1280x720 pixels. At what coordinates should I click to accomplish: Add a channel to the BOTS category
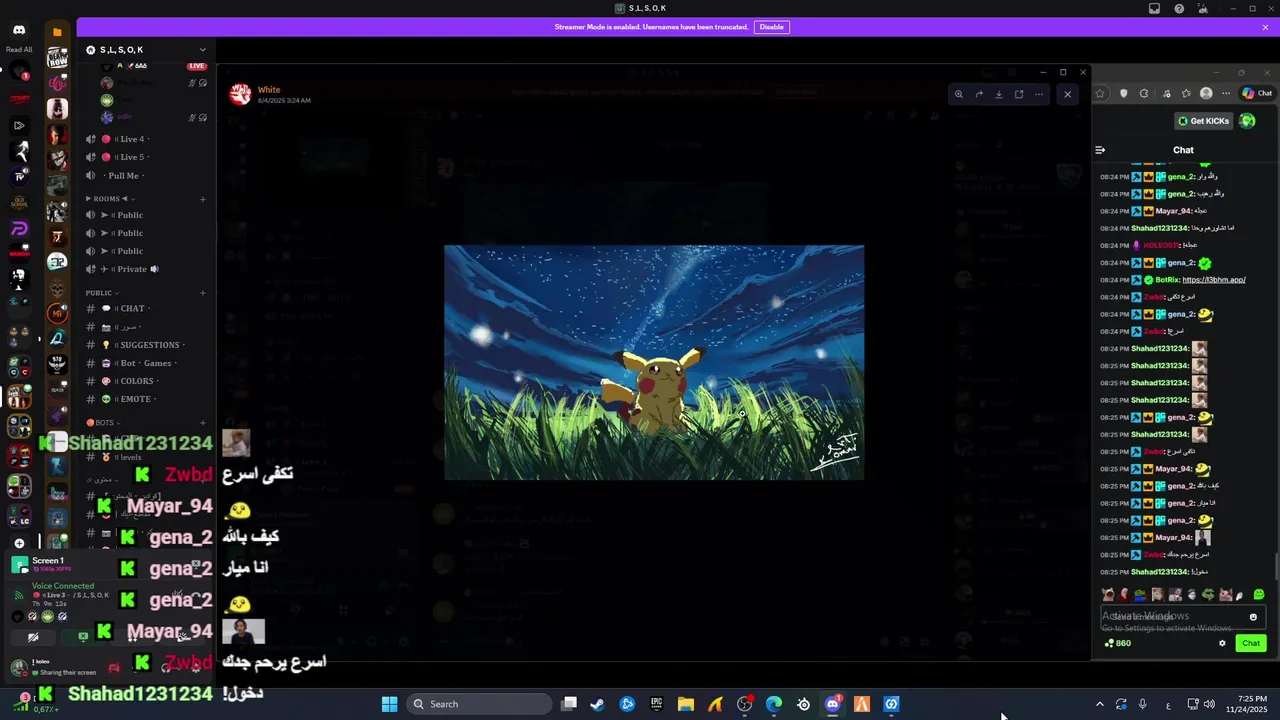(x=203, y=423)
